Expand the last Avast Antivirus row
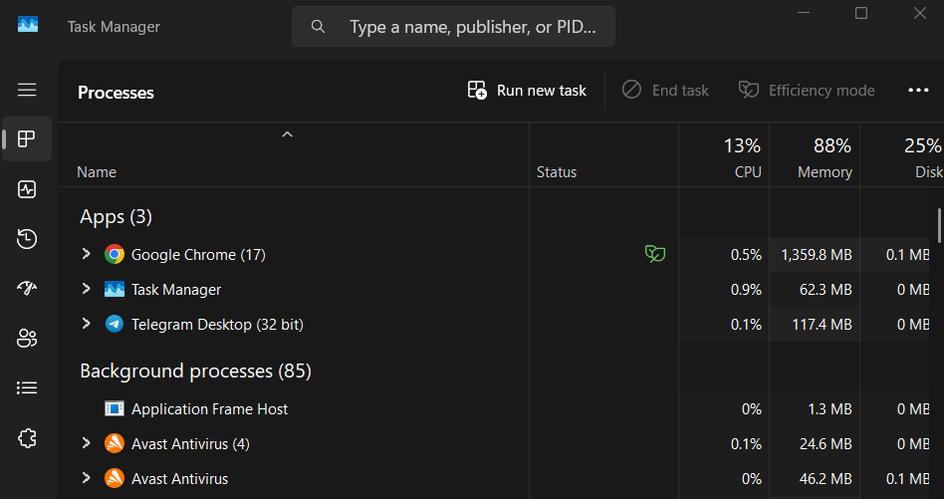Viewport: 944px width, 499px height. point(86,479)
